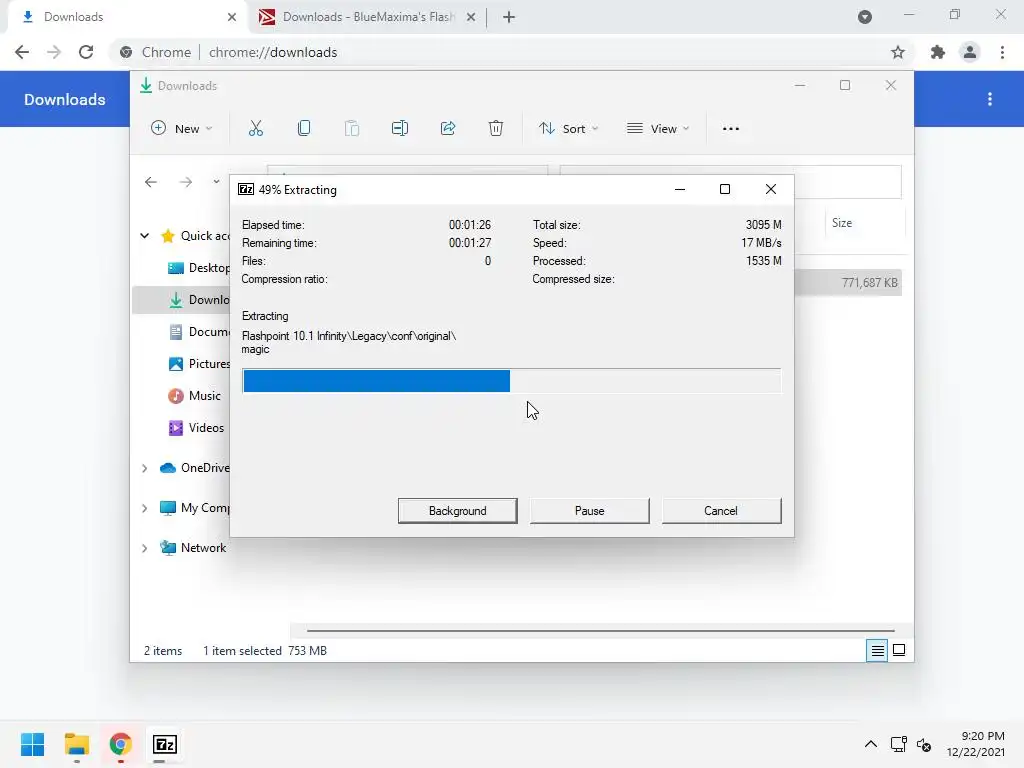
Task: Close the BlueMaxima's Flashpoint tab
Action: point(470,17)
